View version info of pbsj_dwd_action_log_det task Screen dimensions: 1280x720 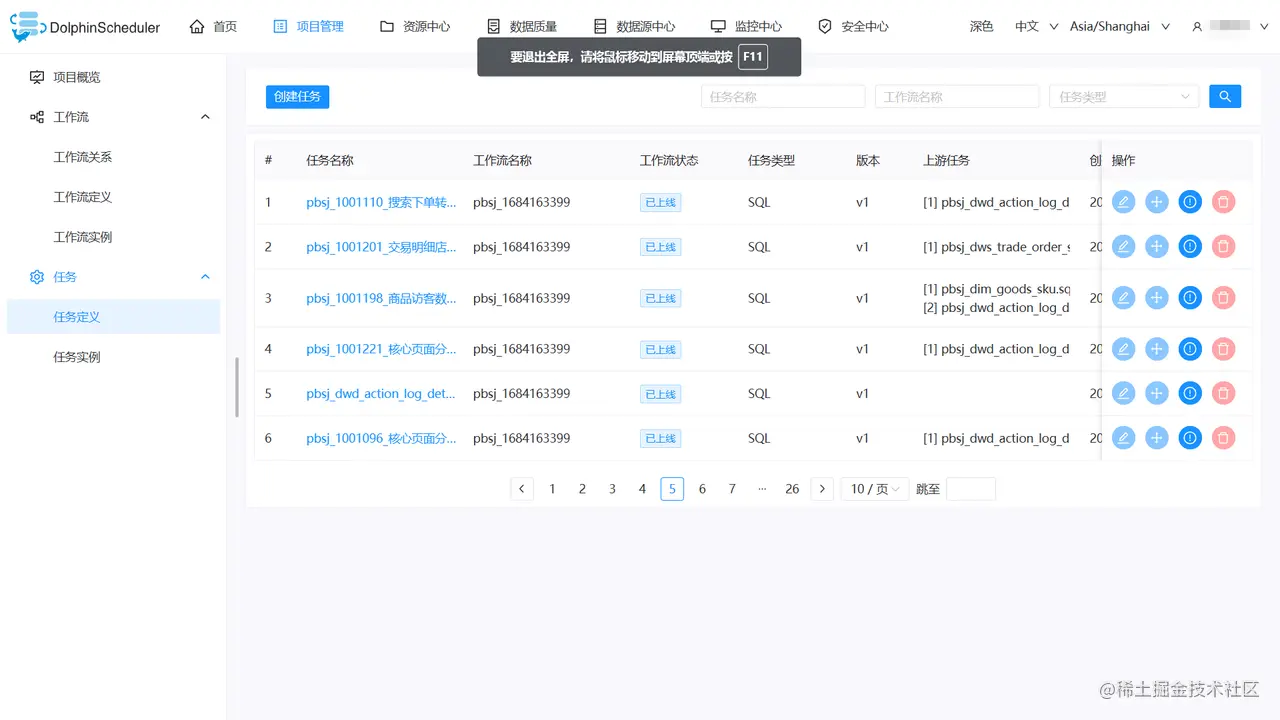tap(1189, 393)
